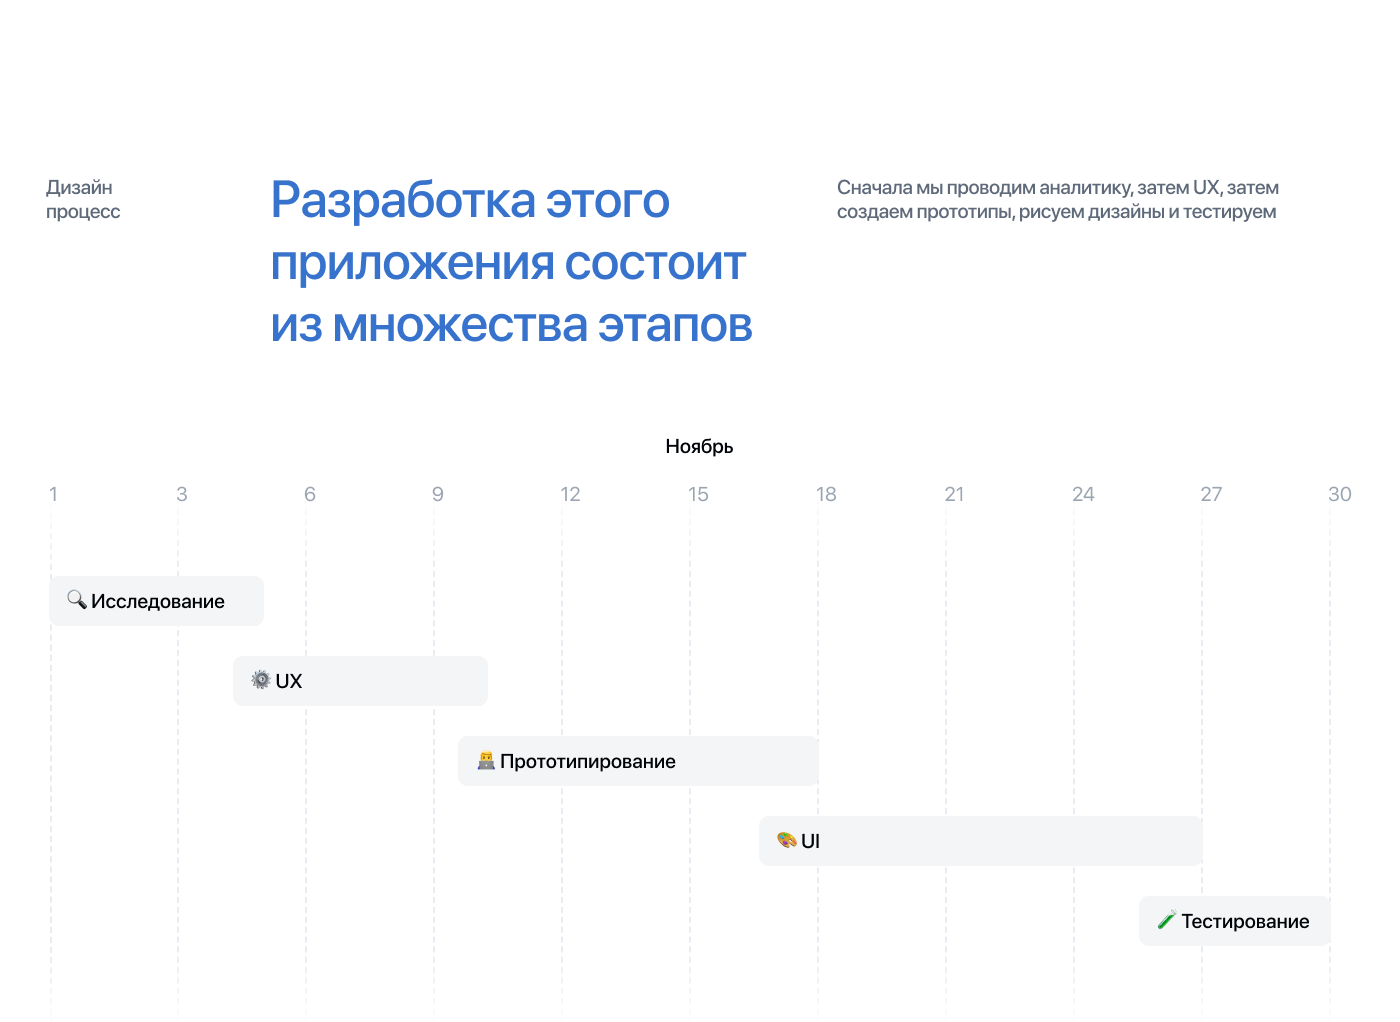Select the Исследование task bar label
The width and height of the screenshot is (1400, 1022).
[158, 601]
